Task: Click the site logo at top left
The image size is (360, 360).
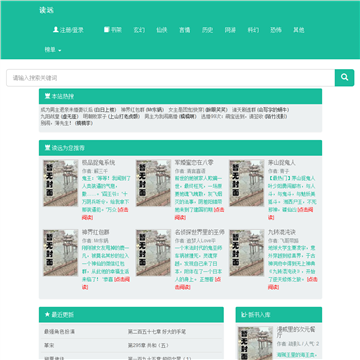Action: pyautogui.click(x=46, y=10)
